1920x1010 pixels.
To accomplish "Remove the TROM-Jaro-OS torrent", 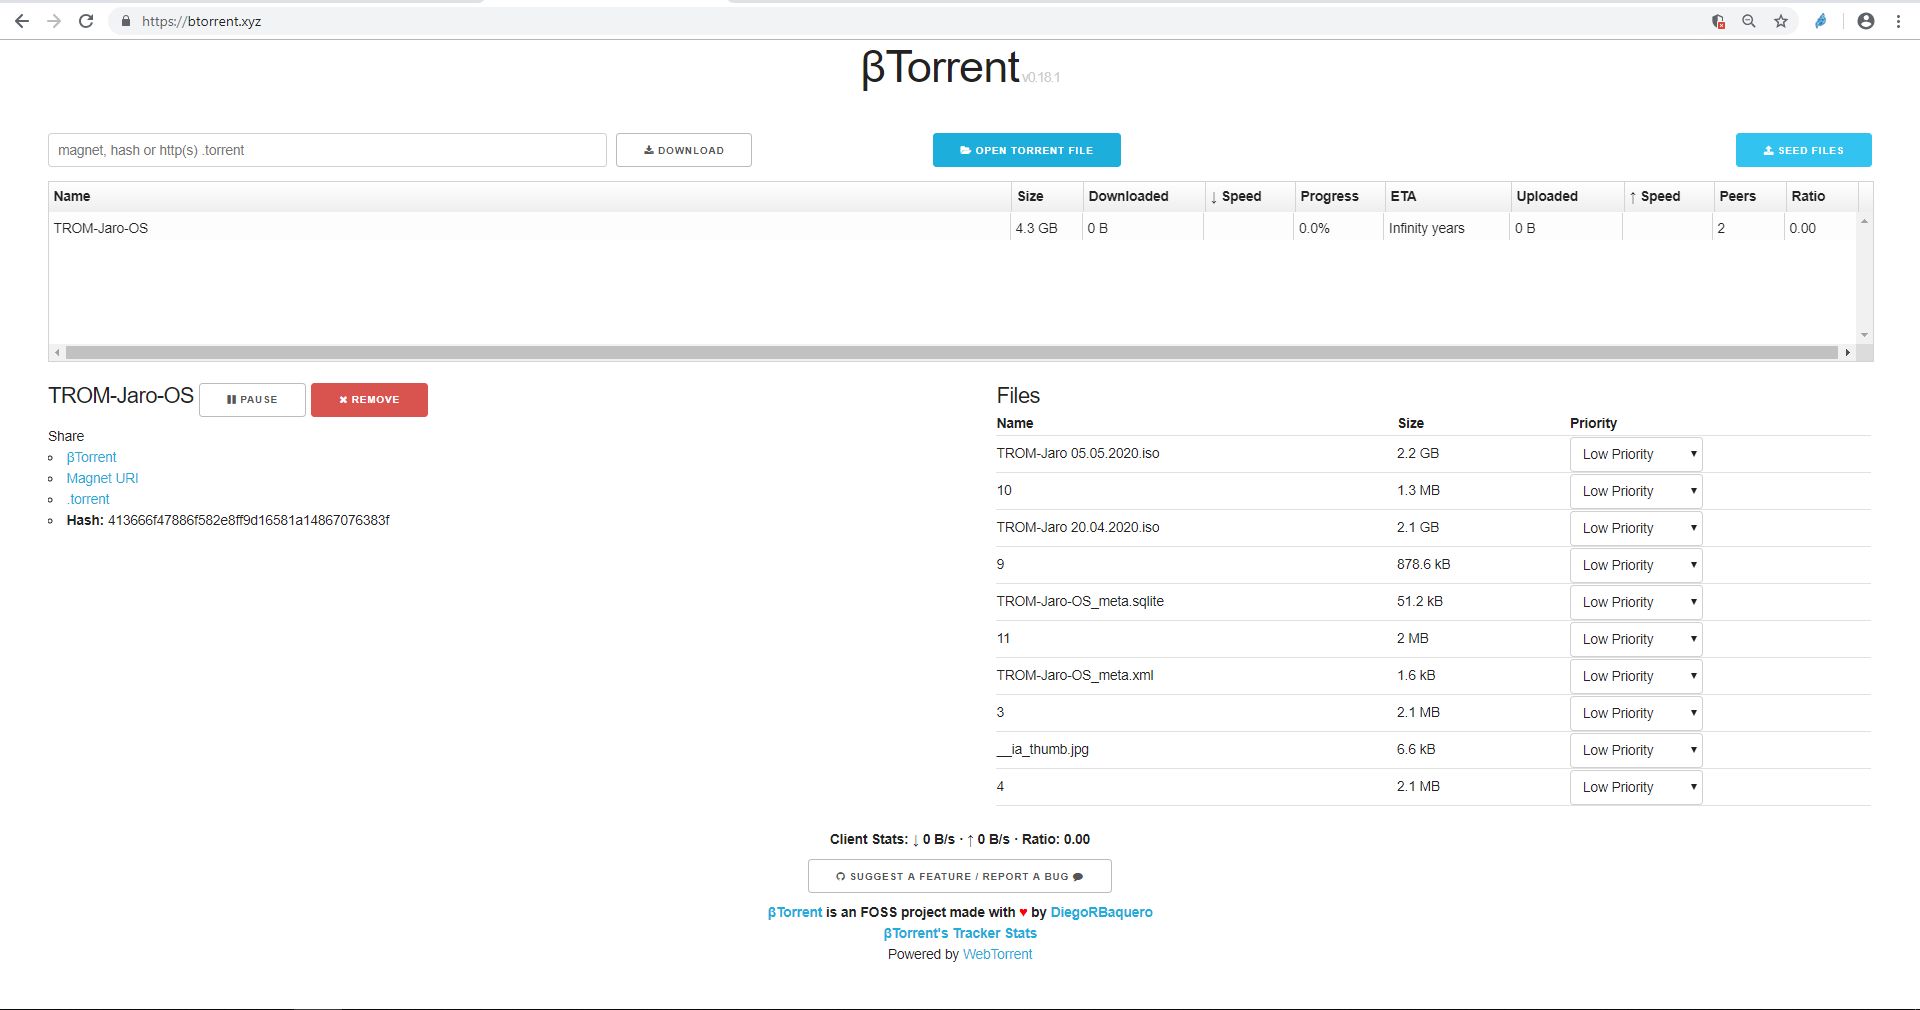I will tap(369, 400).
